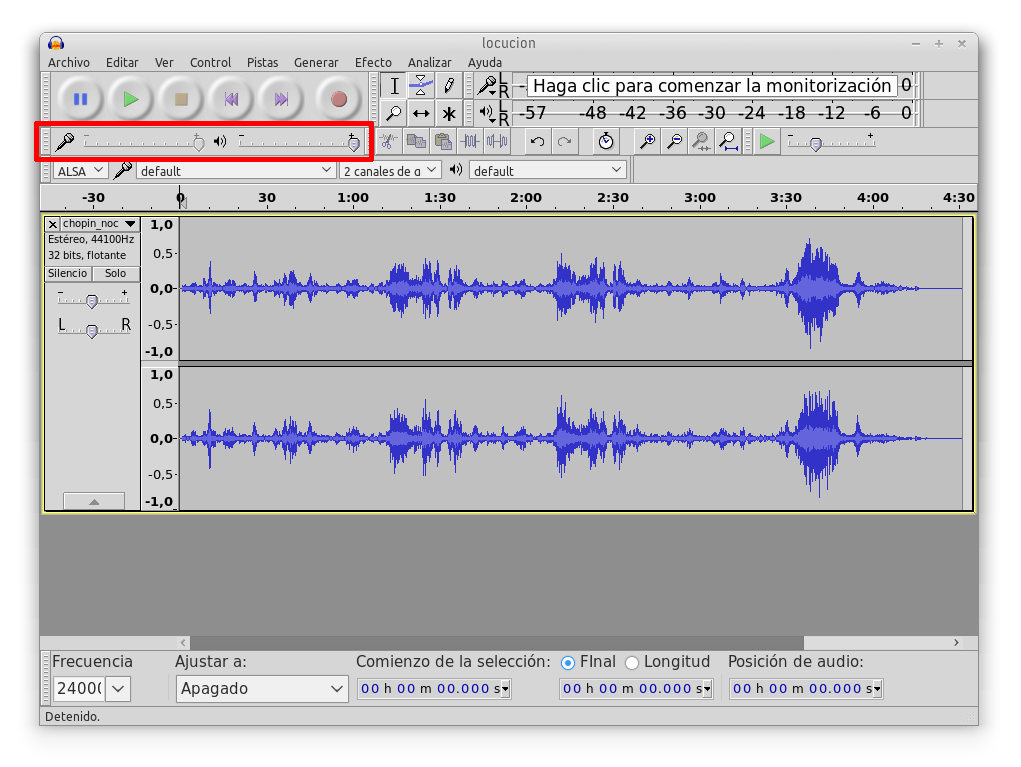Open the audio position time format arrow

[877, 689]
